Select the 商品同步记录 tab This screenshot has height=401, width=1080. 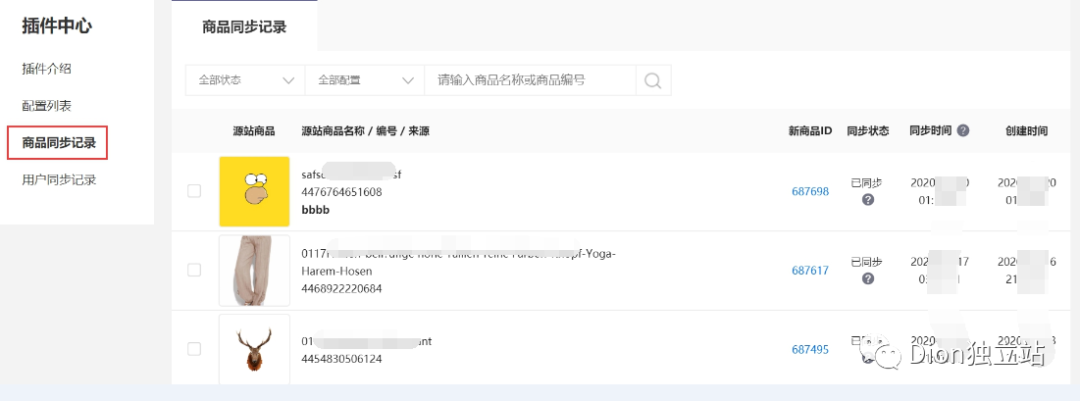pos(245,28)
